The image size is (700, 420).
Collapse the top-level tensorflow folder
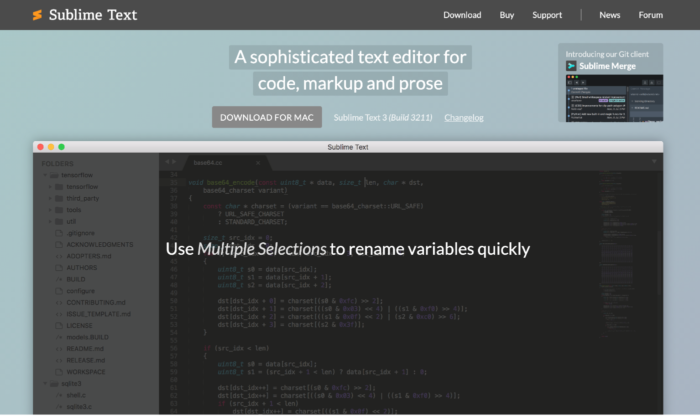(x=45, y=175)
